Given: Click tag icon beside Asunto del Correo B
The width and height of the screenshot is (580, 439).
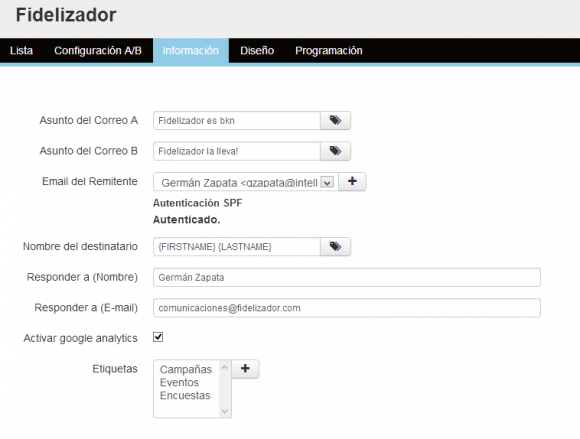Looking at the screenshot, I should point(335,151).
